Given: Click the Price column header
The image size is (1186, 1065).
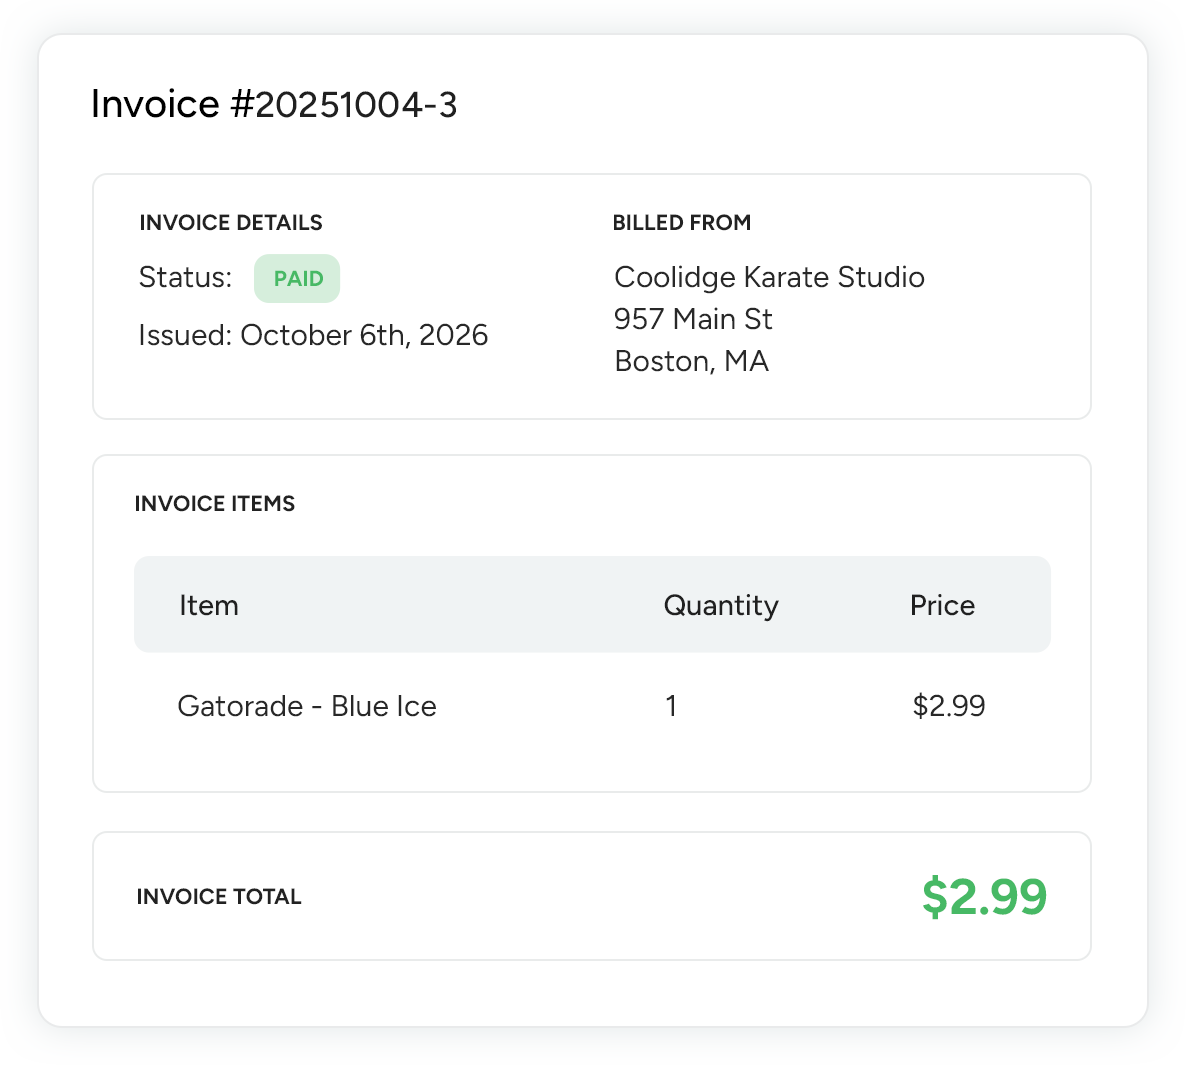Looking at the screenshot, I should (x=942, y=606).
